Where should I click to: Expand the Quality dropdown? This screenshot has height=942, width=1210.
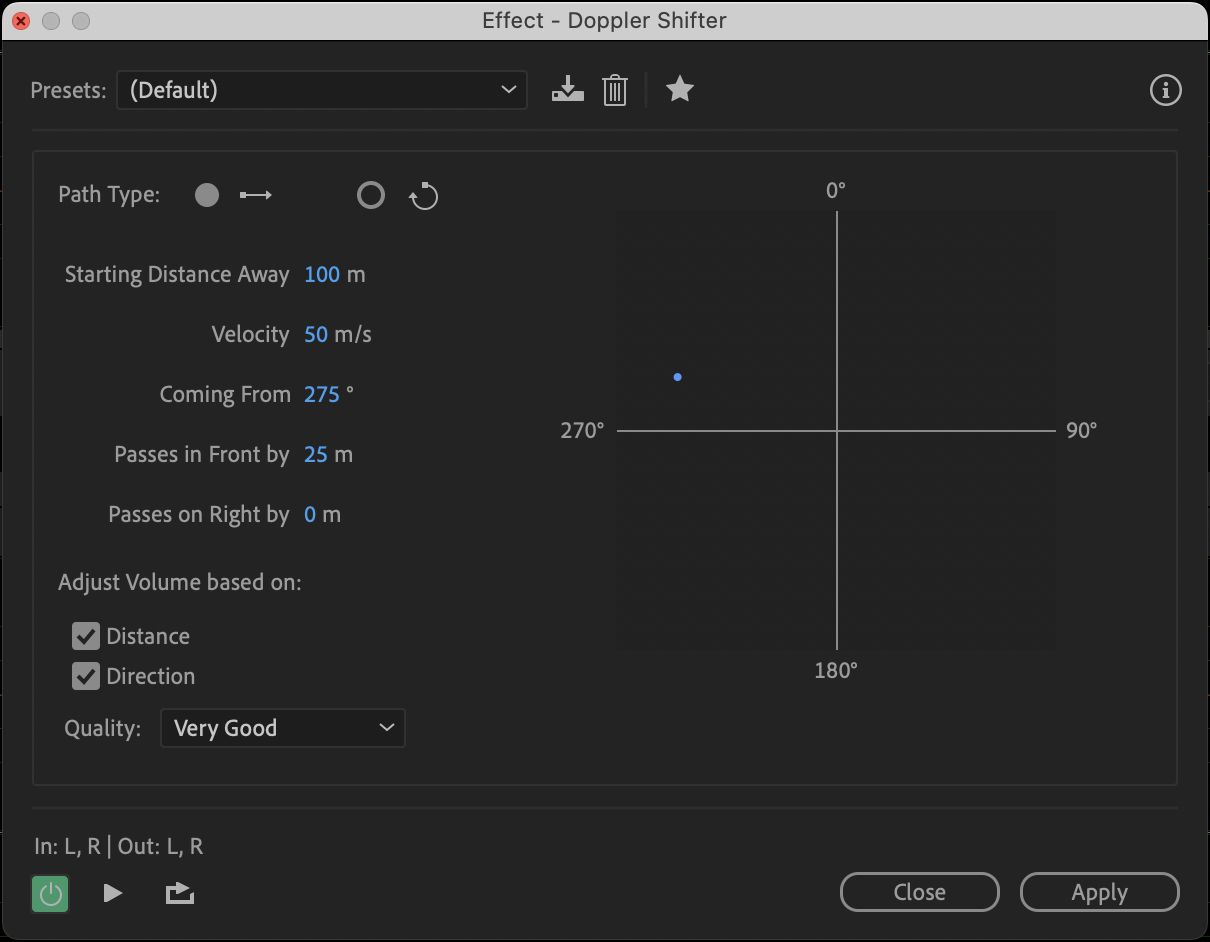point(283,728)
